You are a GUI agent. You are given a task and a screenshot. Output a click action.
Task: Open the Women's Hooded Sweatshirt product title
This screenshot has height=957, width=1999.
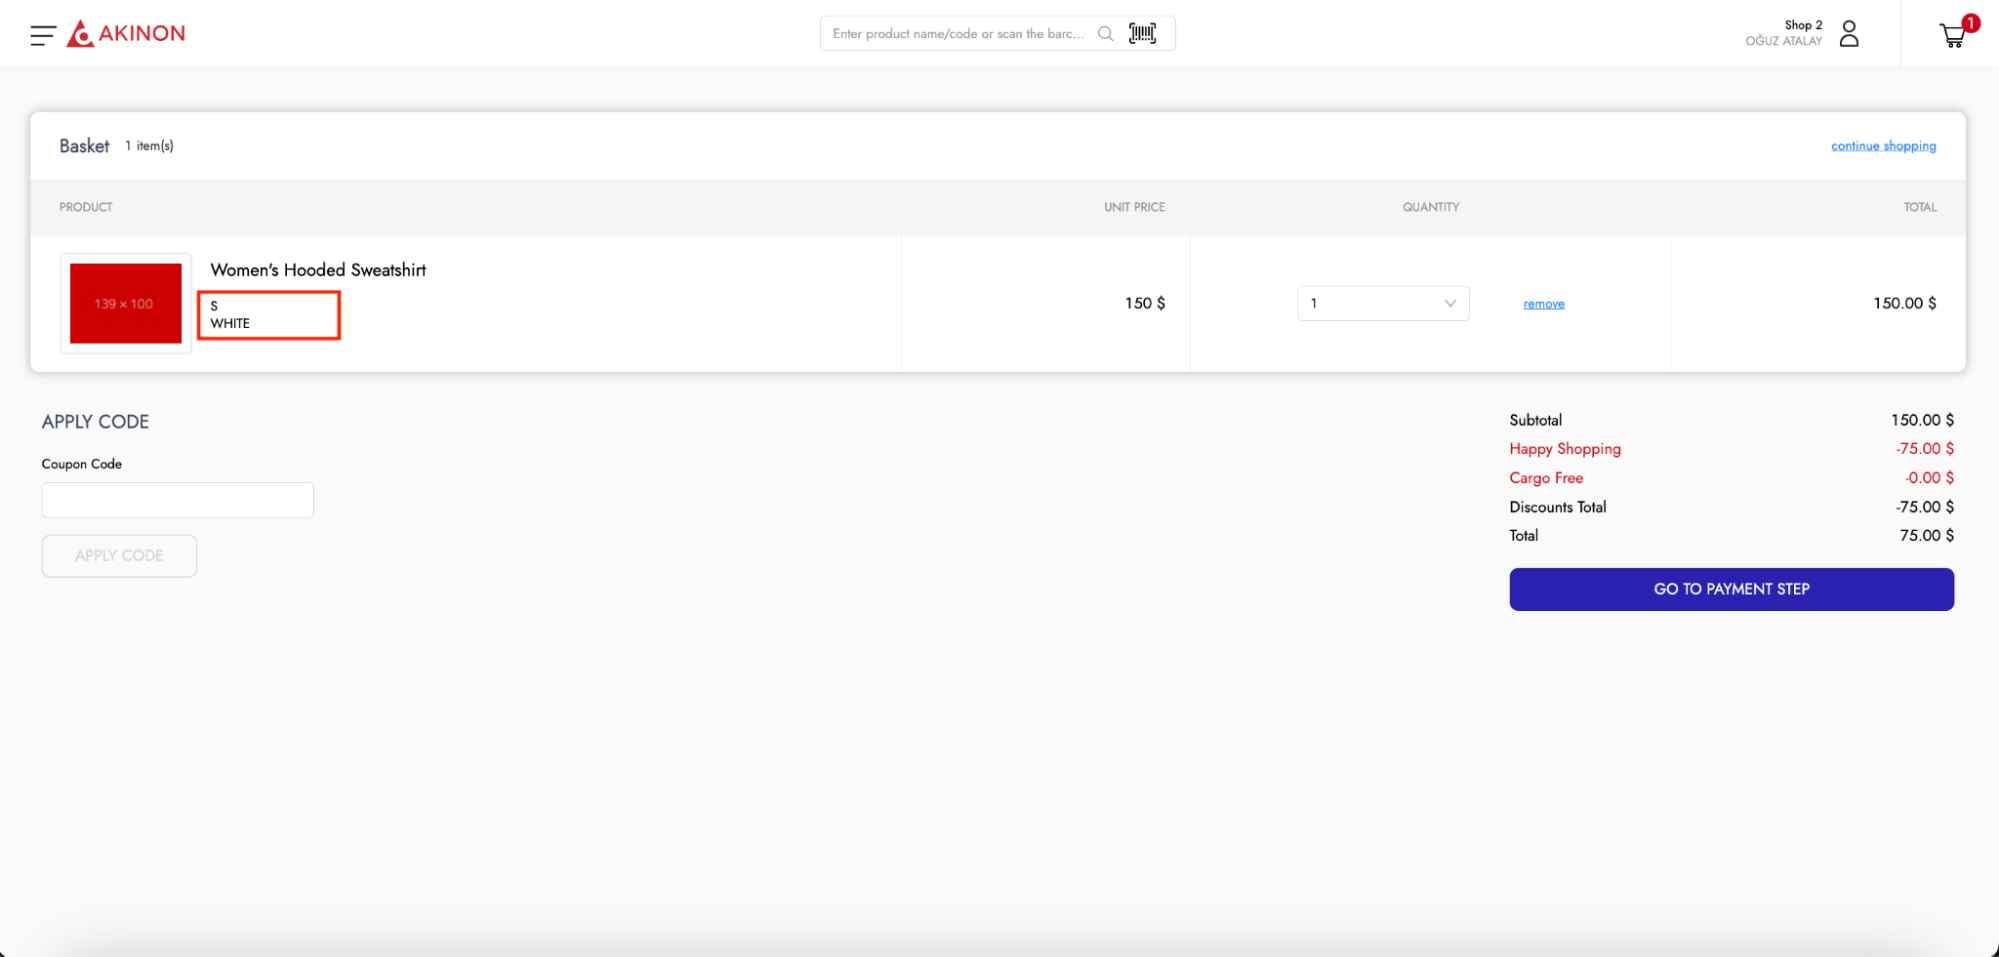pyautogui.click(x=318, y=270)
